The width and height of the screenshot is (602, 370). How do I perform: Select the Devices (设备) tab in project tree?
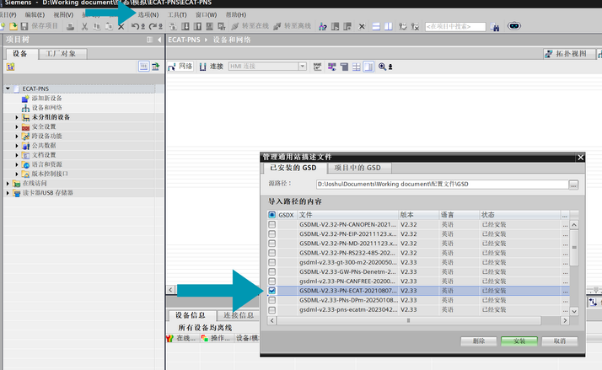tap(21, 54)
